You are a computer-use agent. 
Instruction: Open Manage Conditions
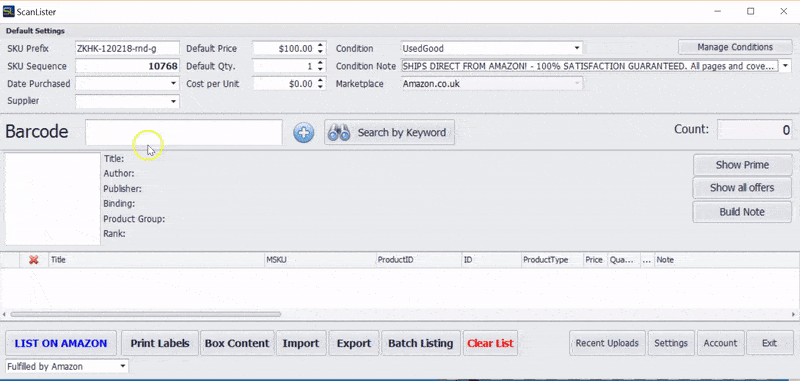[x=735, y=47]
